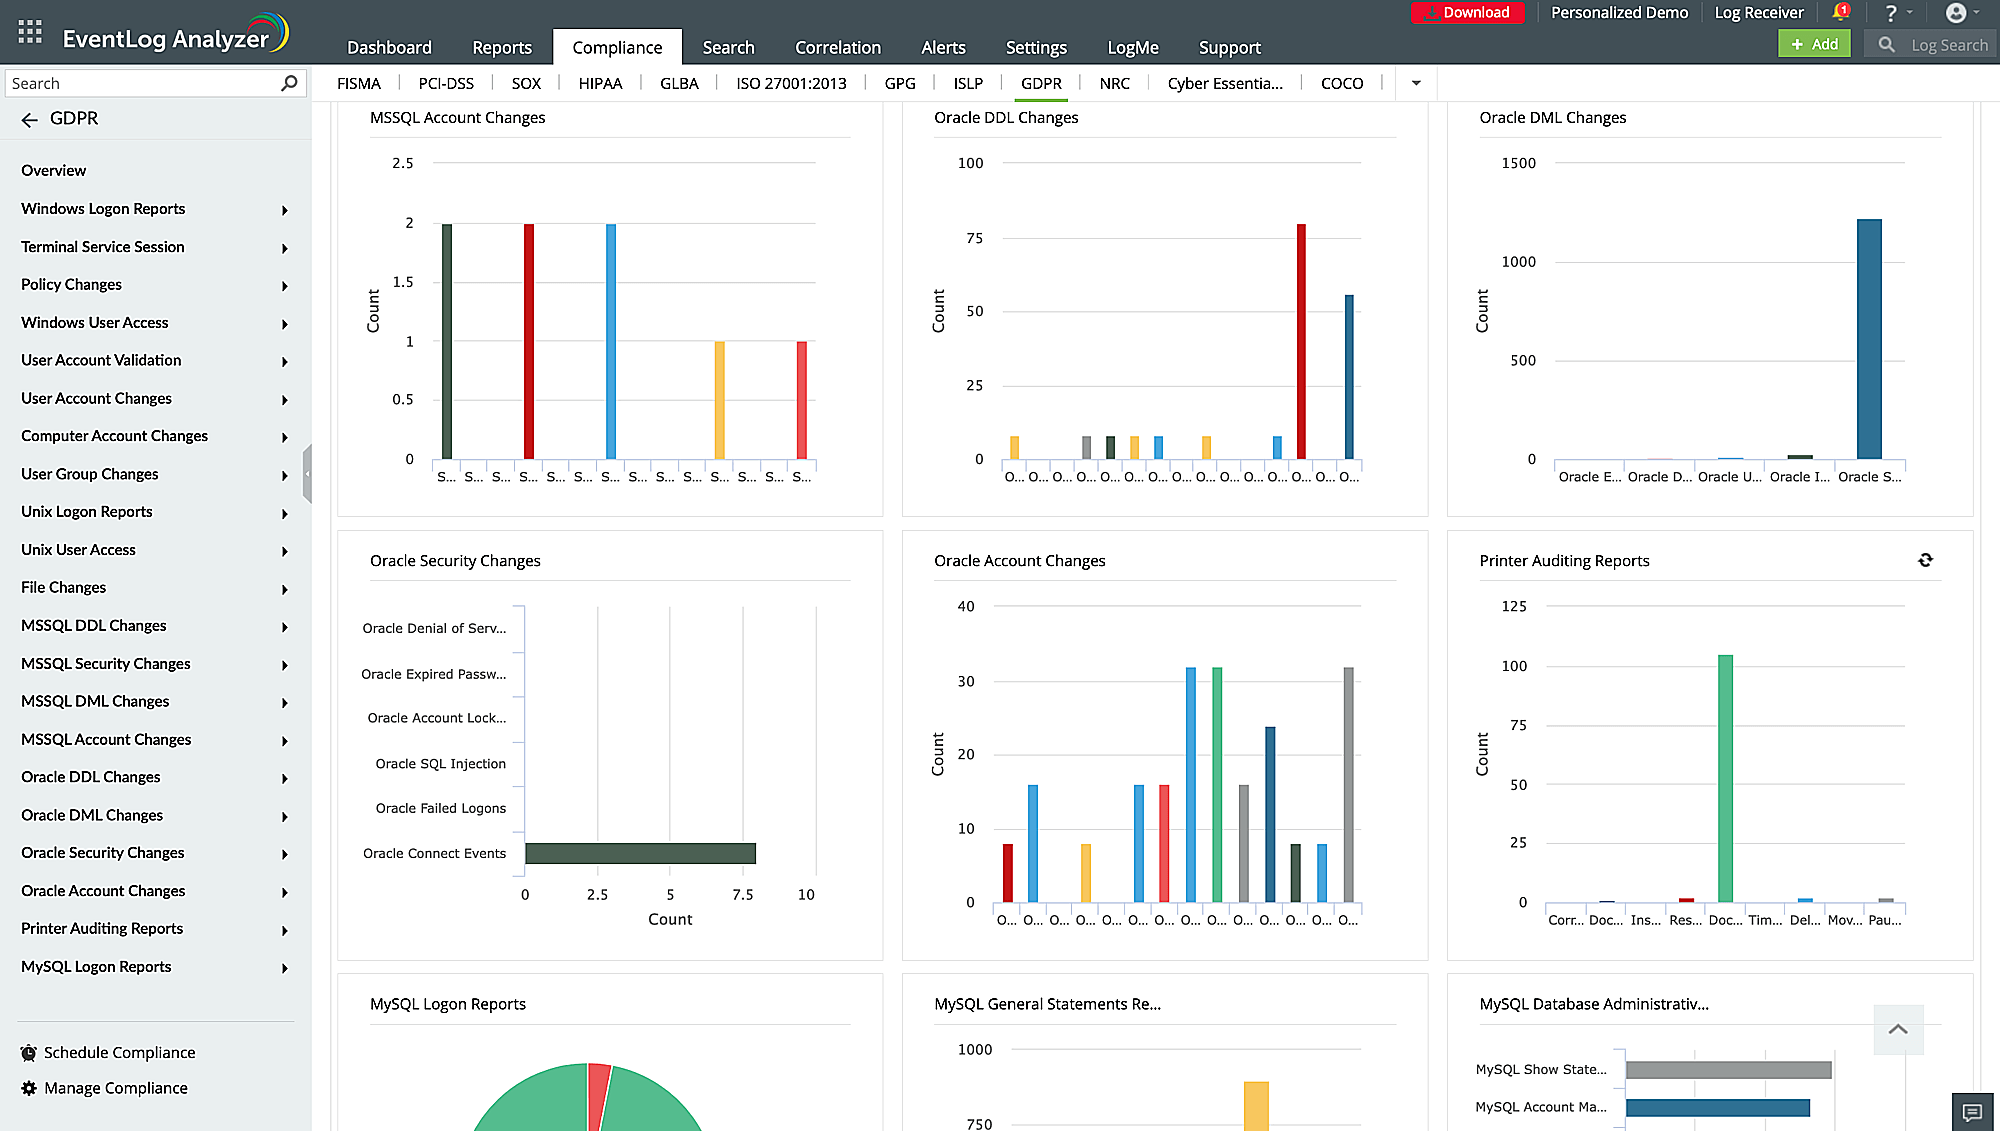Click the scroll-to-top chevron button
2000x1131 pixels.
[1897, 1029]
